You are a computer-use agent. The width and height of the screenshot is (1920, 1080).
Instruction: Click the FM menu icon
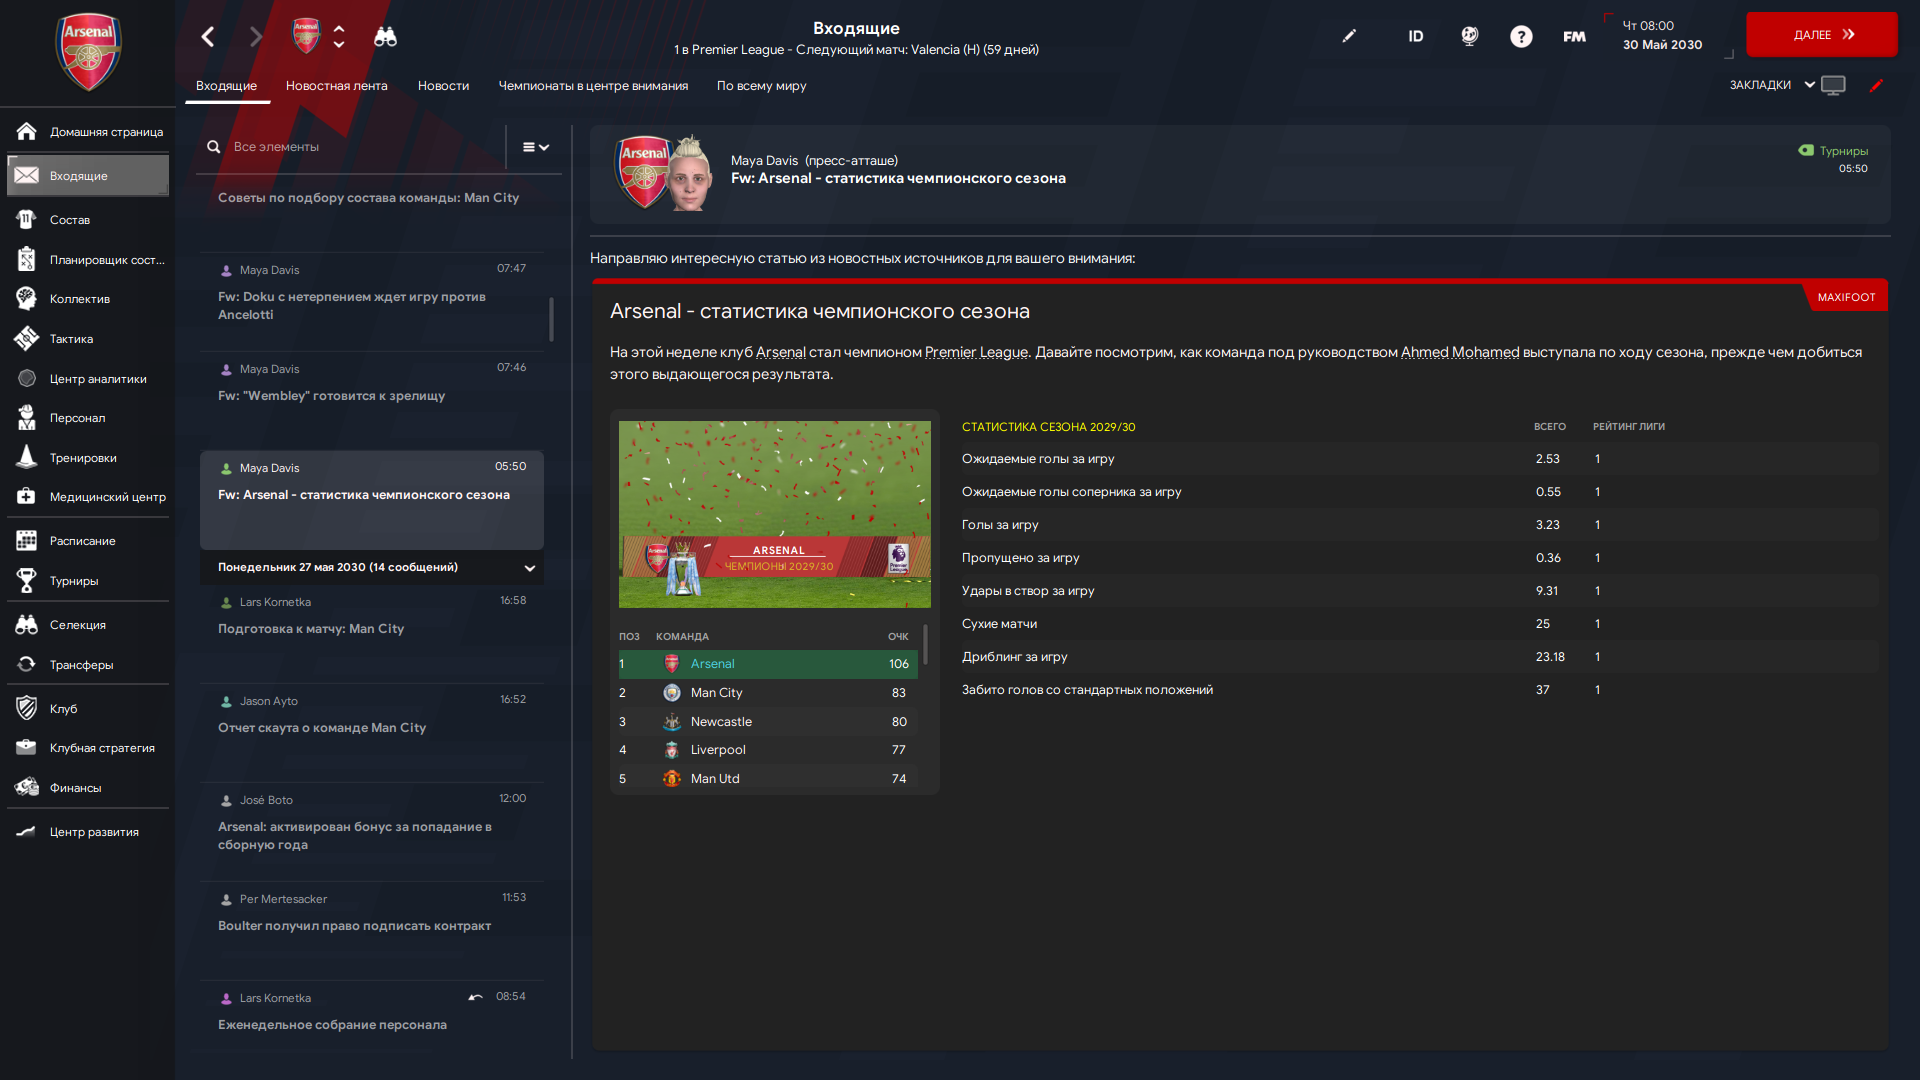1574,37
